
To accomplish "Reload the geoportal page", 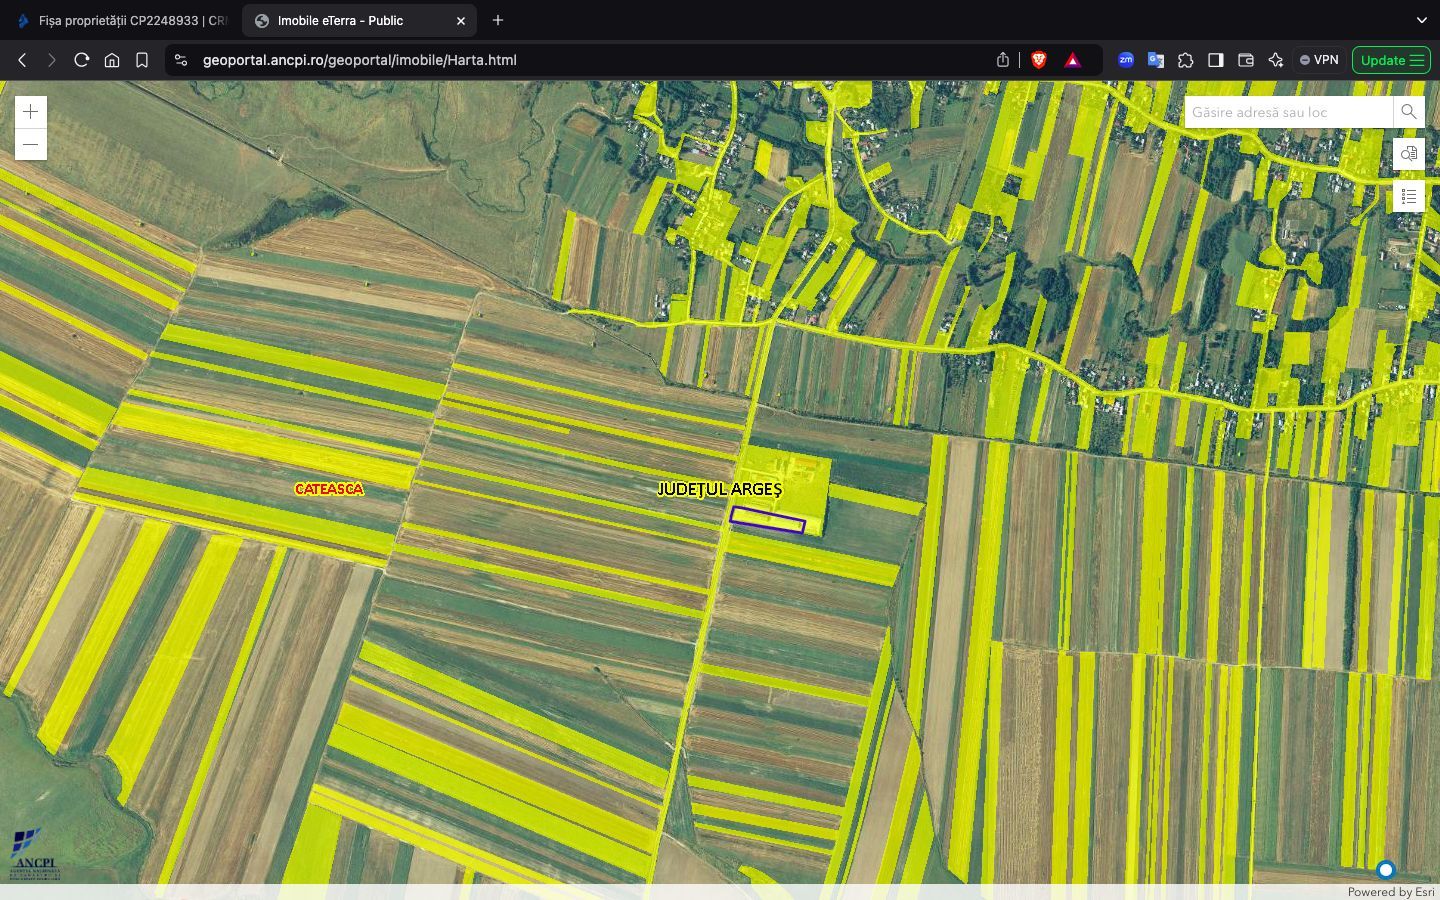I will (x=82, y=60).
